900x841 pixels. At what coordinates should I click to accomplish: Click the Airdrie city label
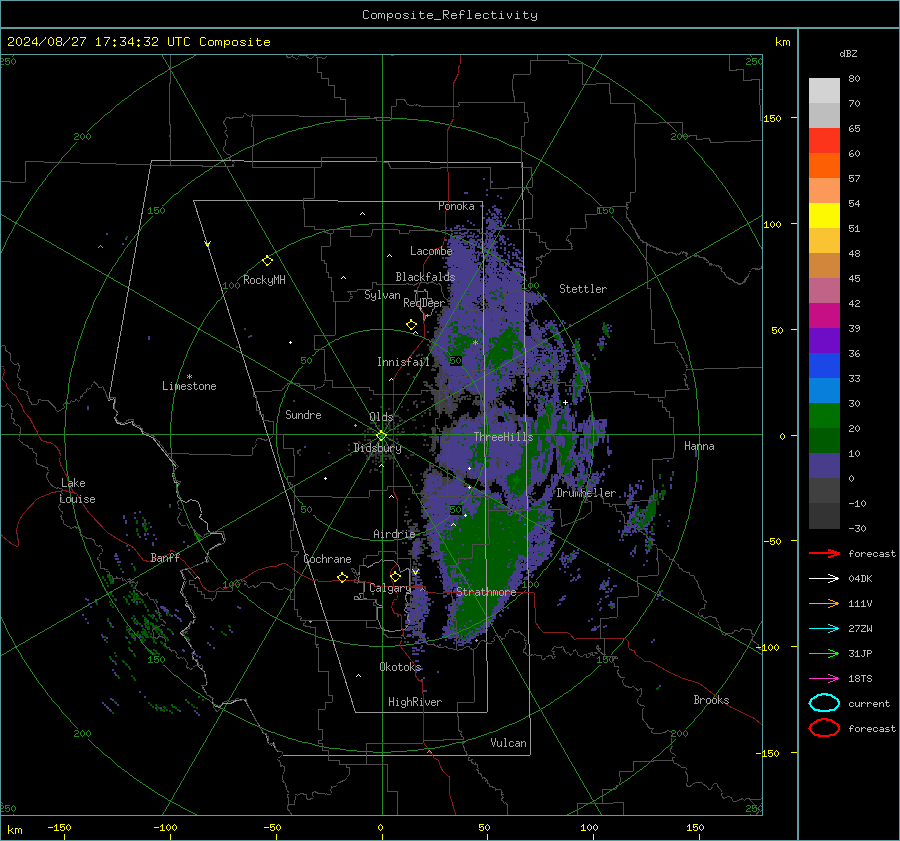[x=394, y=534]
